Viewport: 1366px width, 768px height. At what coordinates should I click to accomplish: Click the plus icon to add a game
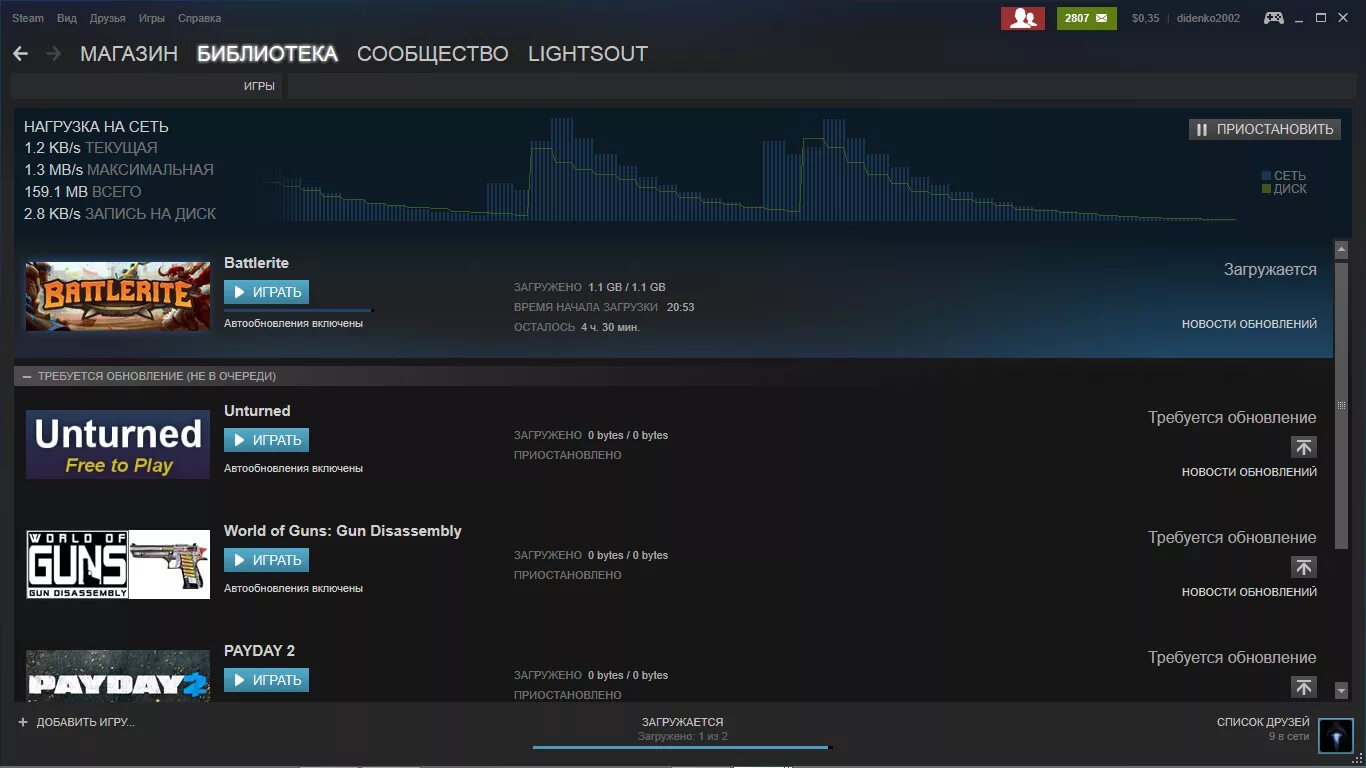(x=23, y=722)
